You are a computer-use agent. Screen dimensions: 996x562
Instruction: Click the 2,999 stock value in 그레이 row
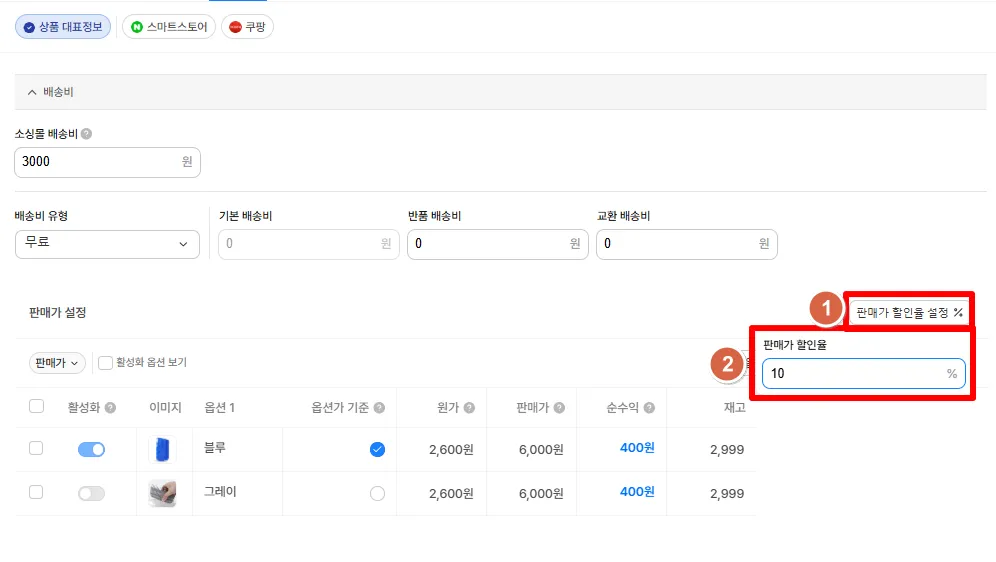pyautogui.click(x=727, y=493)
